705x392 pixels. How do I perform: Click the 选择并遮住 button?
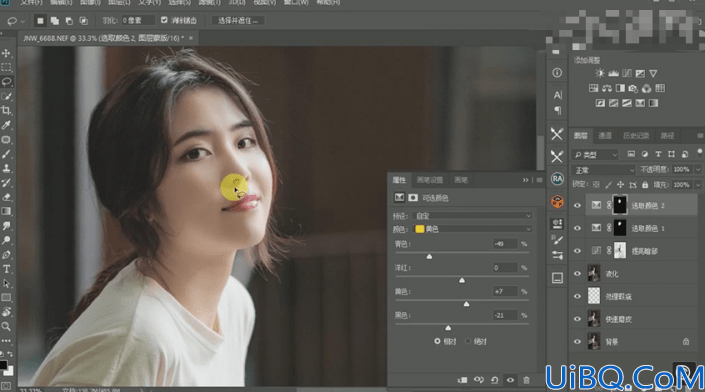(x=238, y=21)
